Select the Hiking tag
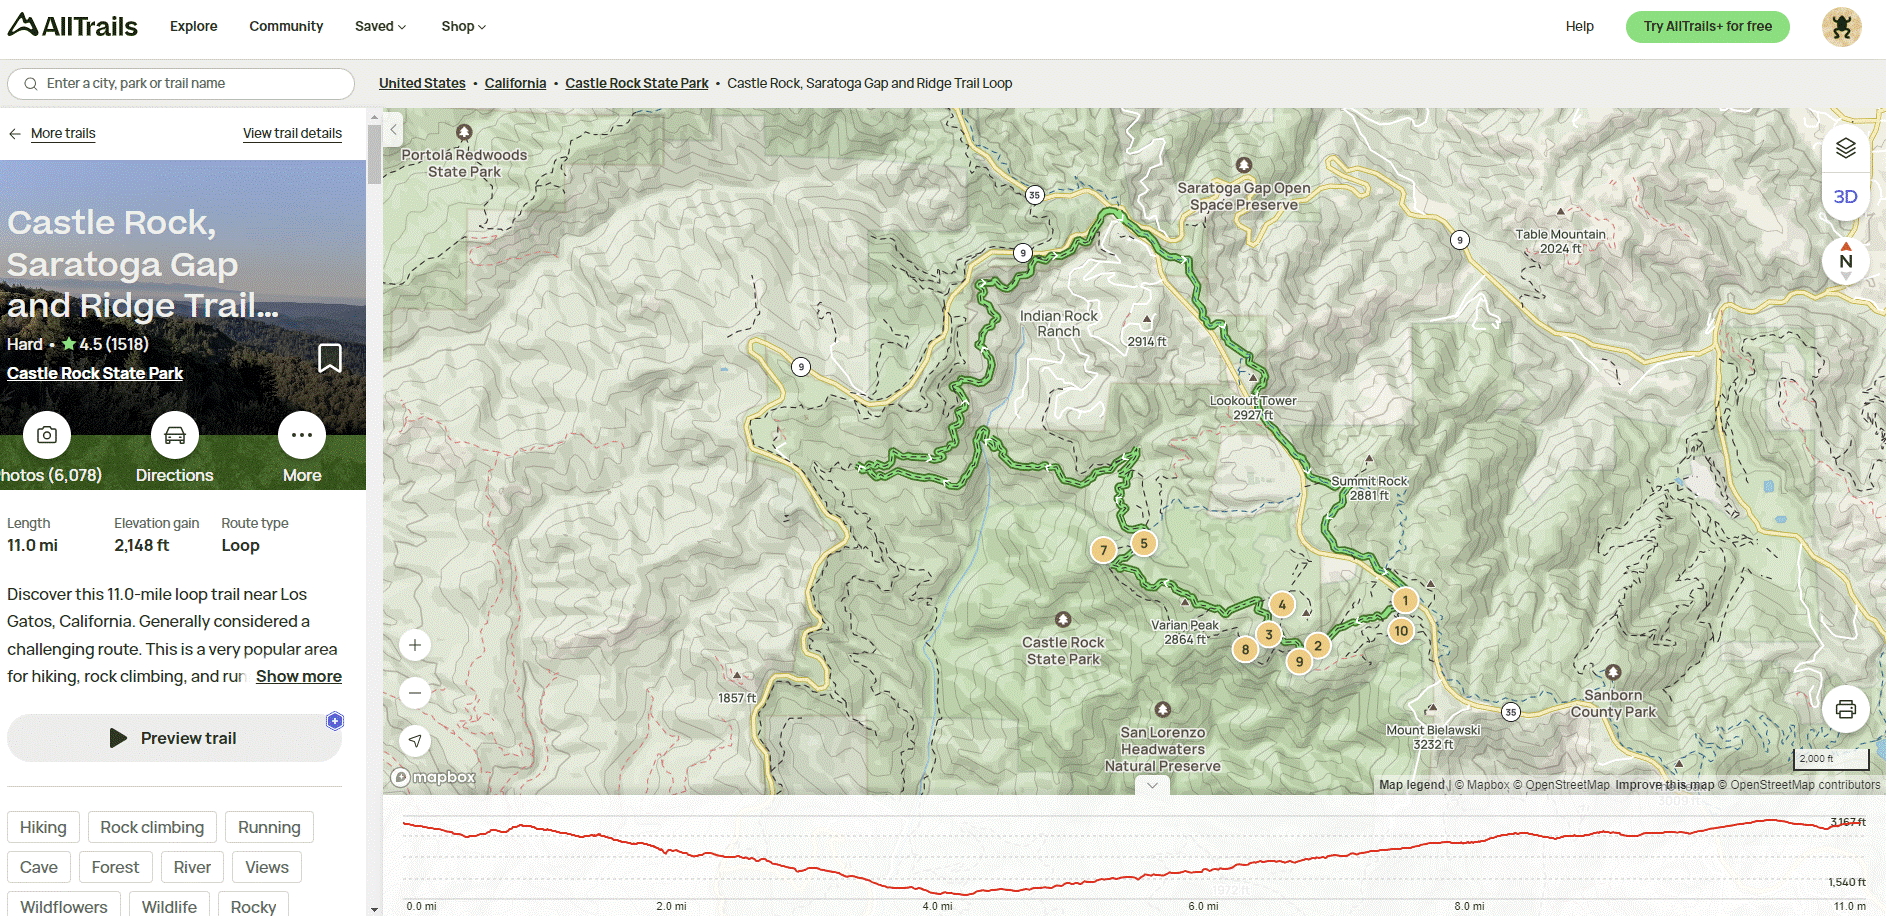 point(43,827)
